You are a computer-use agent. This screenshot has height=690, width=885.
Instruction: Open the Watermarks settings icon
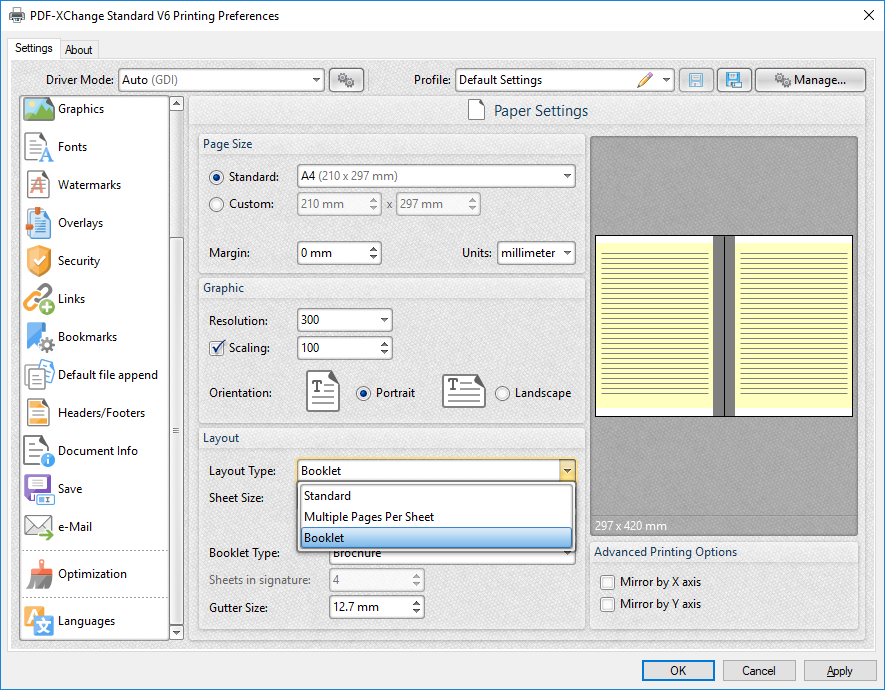[x=38, y=185]
